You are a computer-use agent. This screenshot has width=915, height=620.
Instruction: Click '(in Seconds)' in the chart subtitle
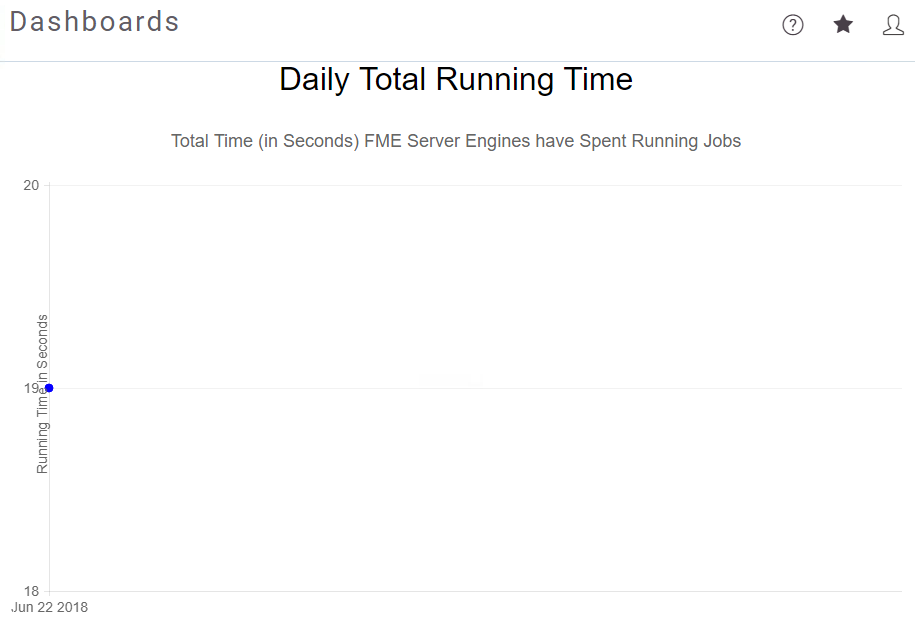(309, 141)
